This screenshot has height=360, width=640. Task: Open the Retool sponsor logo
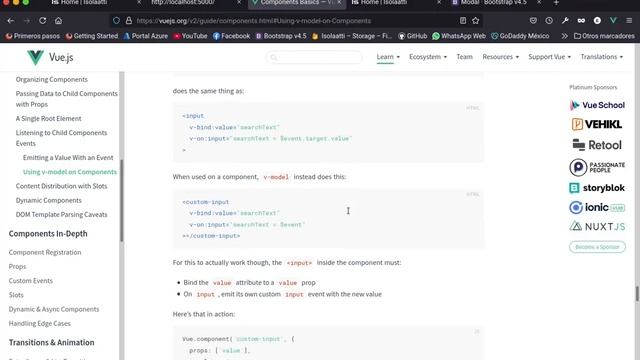click(x=597, y=145)
